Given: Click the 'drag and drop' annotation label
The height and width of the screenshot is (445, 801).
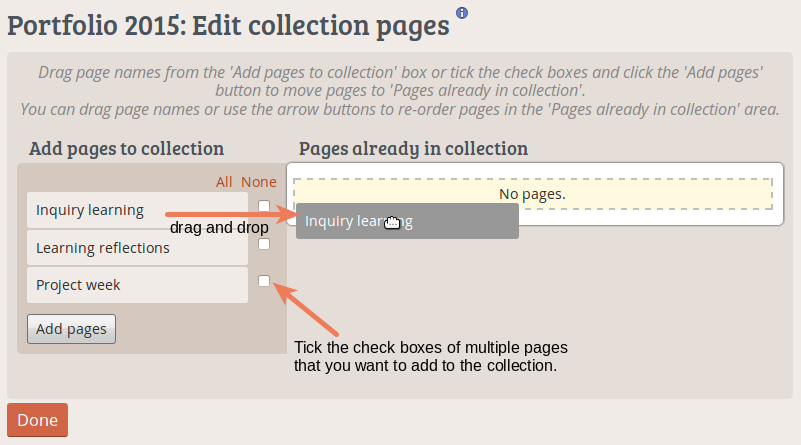Looking at the screenshot, I should pyautogui.click(x=219, y=228).
